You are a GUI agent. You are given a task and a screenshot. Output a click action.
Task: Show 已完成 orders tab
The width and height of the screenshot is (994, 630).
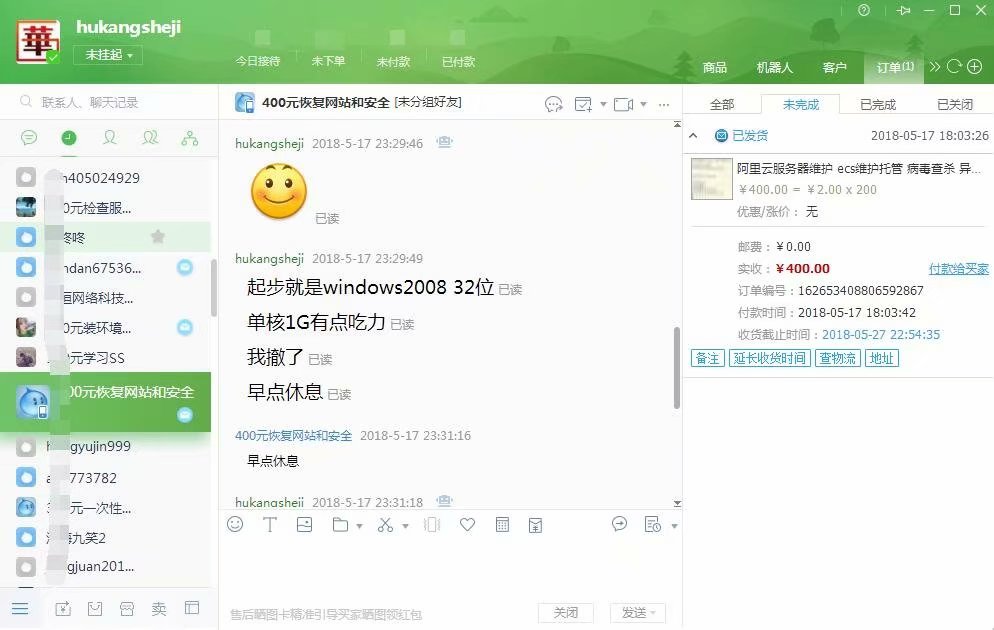point(878,105)
